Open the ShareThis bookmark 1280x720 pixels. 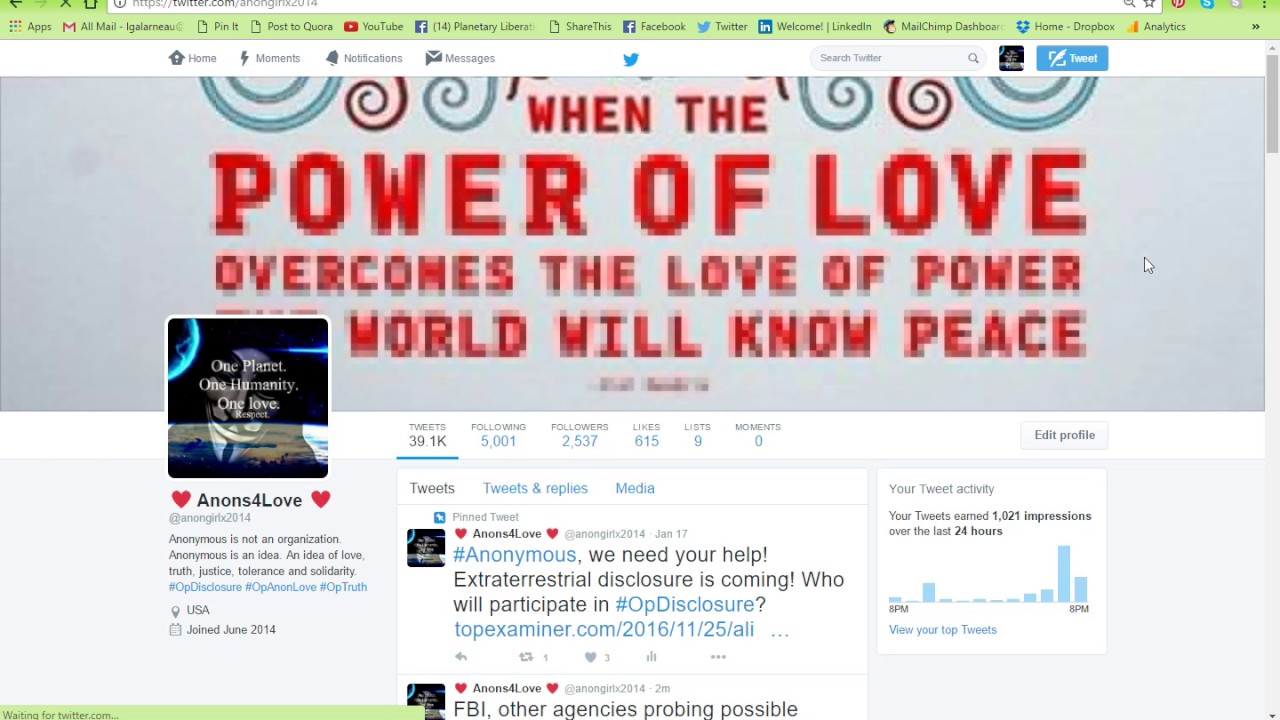point(580,27)
